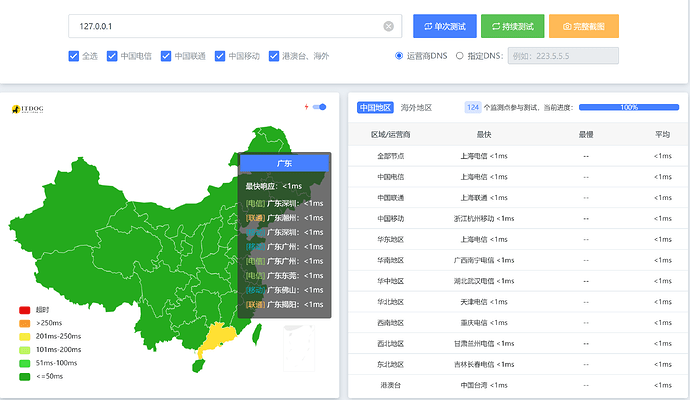Viewport: 690px width, 400px height.
Task: Click the 124 monitoring nodes badge
Action: click(473, 107)
